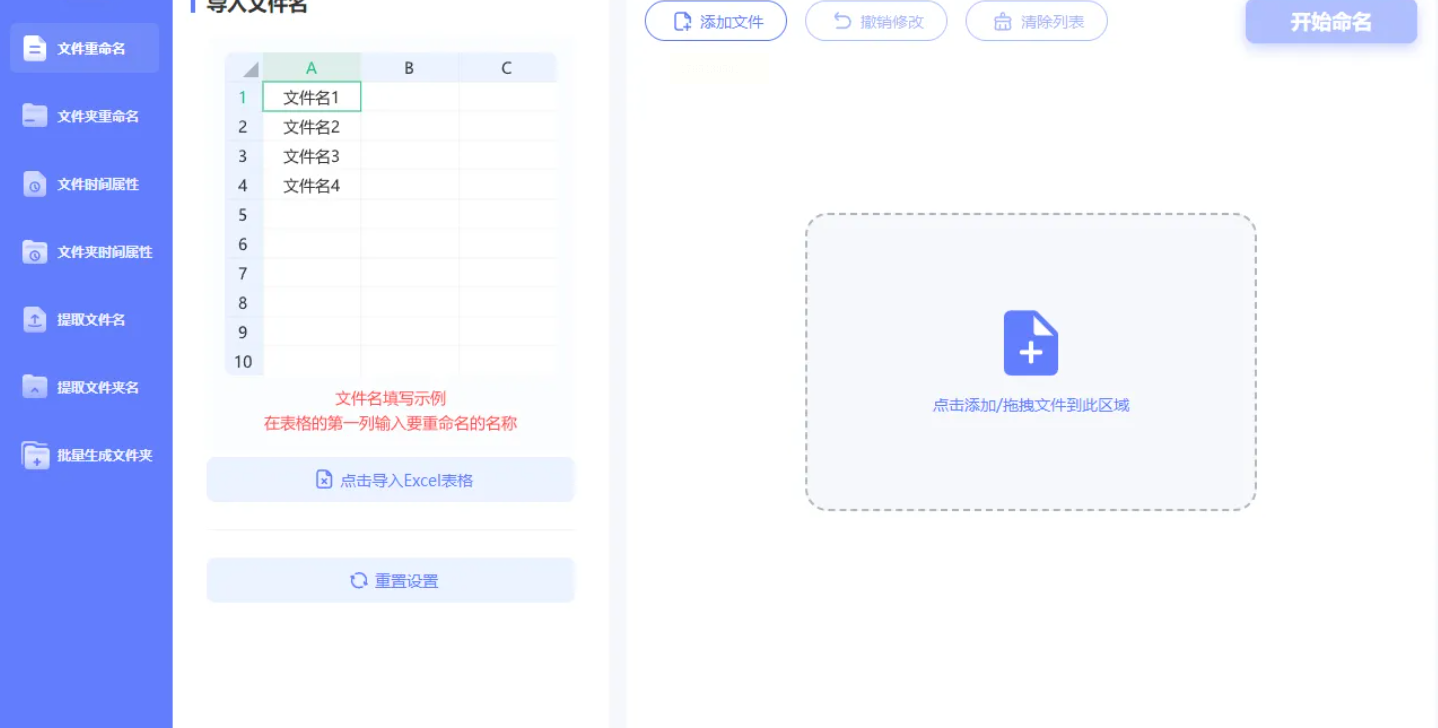Select the 提取文件名 upload icon

coord(35,320)
